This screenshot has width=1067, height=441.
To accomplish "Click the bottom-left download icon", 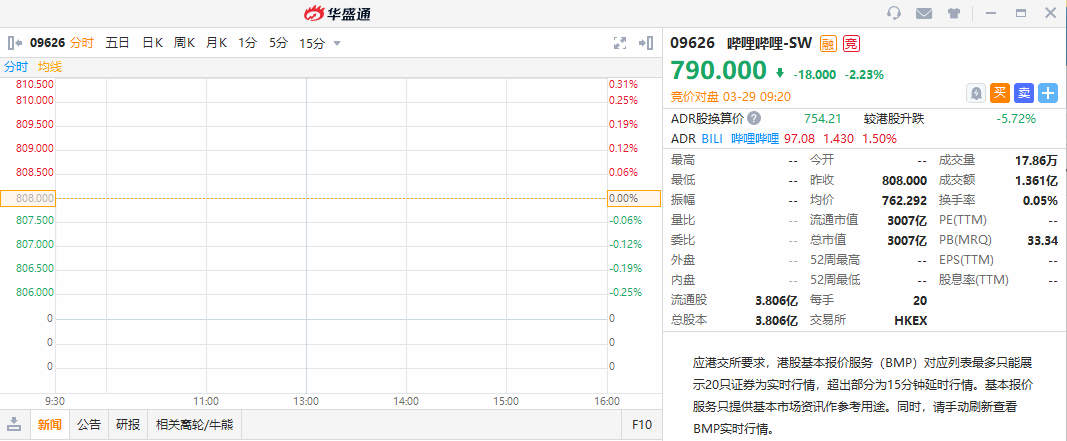I will (15, 424).
